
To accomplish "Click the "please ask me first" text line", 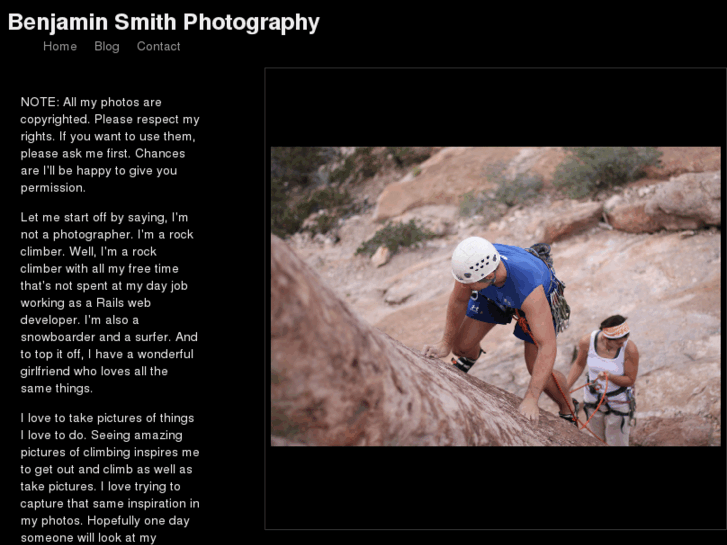I will coord(102,154).
